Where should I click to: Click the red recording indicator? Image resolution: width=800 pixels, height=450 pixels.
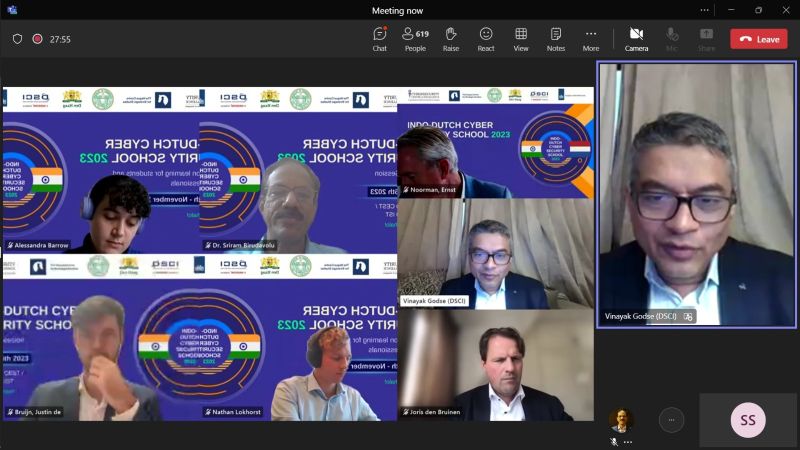click(x=37, y=39)
